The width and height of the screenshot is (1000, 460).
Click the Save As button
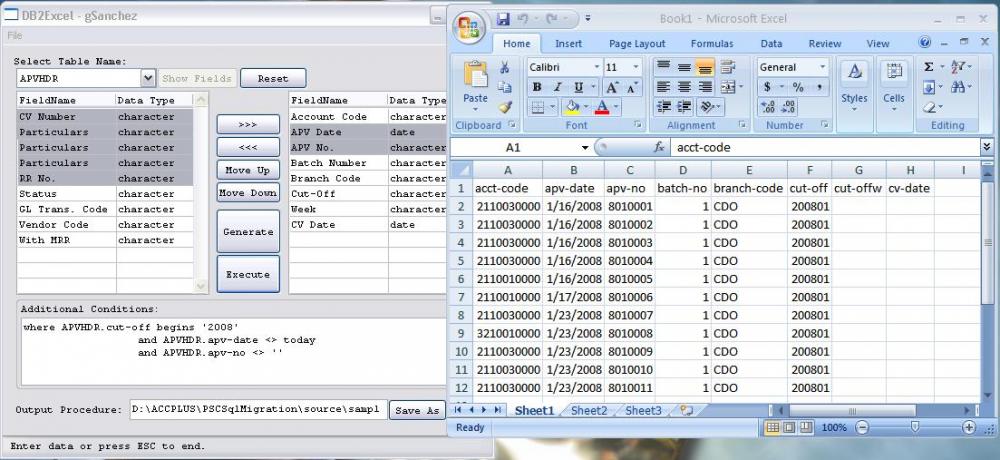[x=417, y=410]
